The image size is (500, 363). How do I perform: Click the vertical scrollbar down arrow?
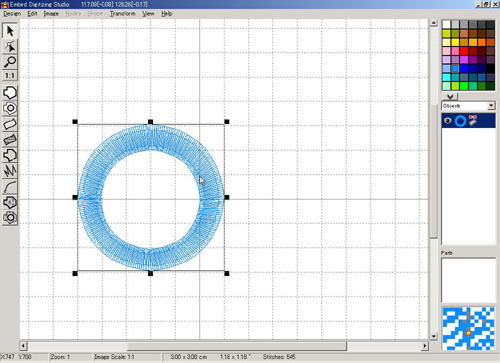pos(433,336)
